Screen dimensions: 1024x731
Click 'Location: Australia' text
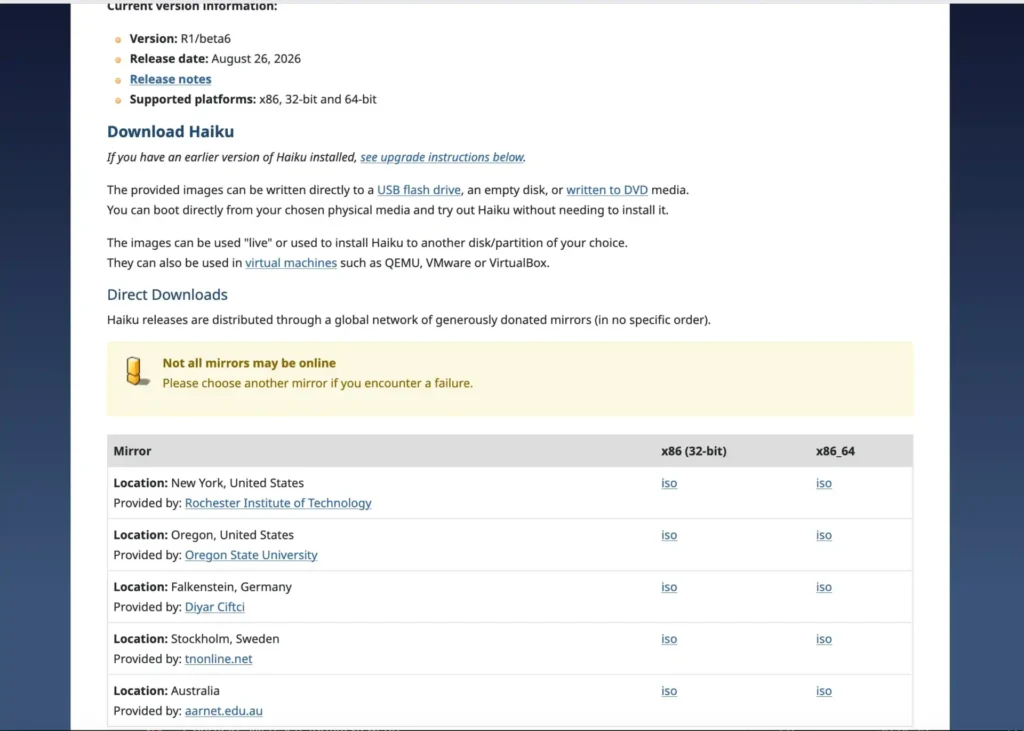(167, 690)
